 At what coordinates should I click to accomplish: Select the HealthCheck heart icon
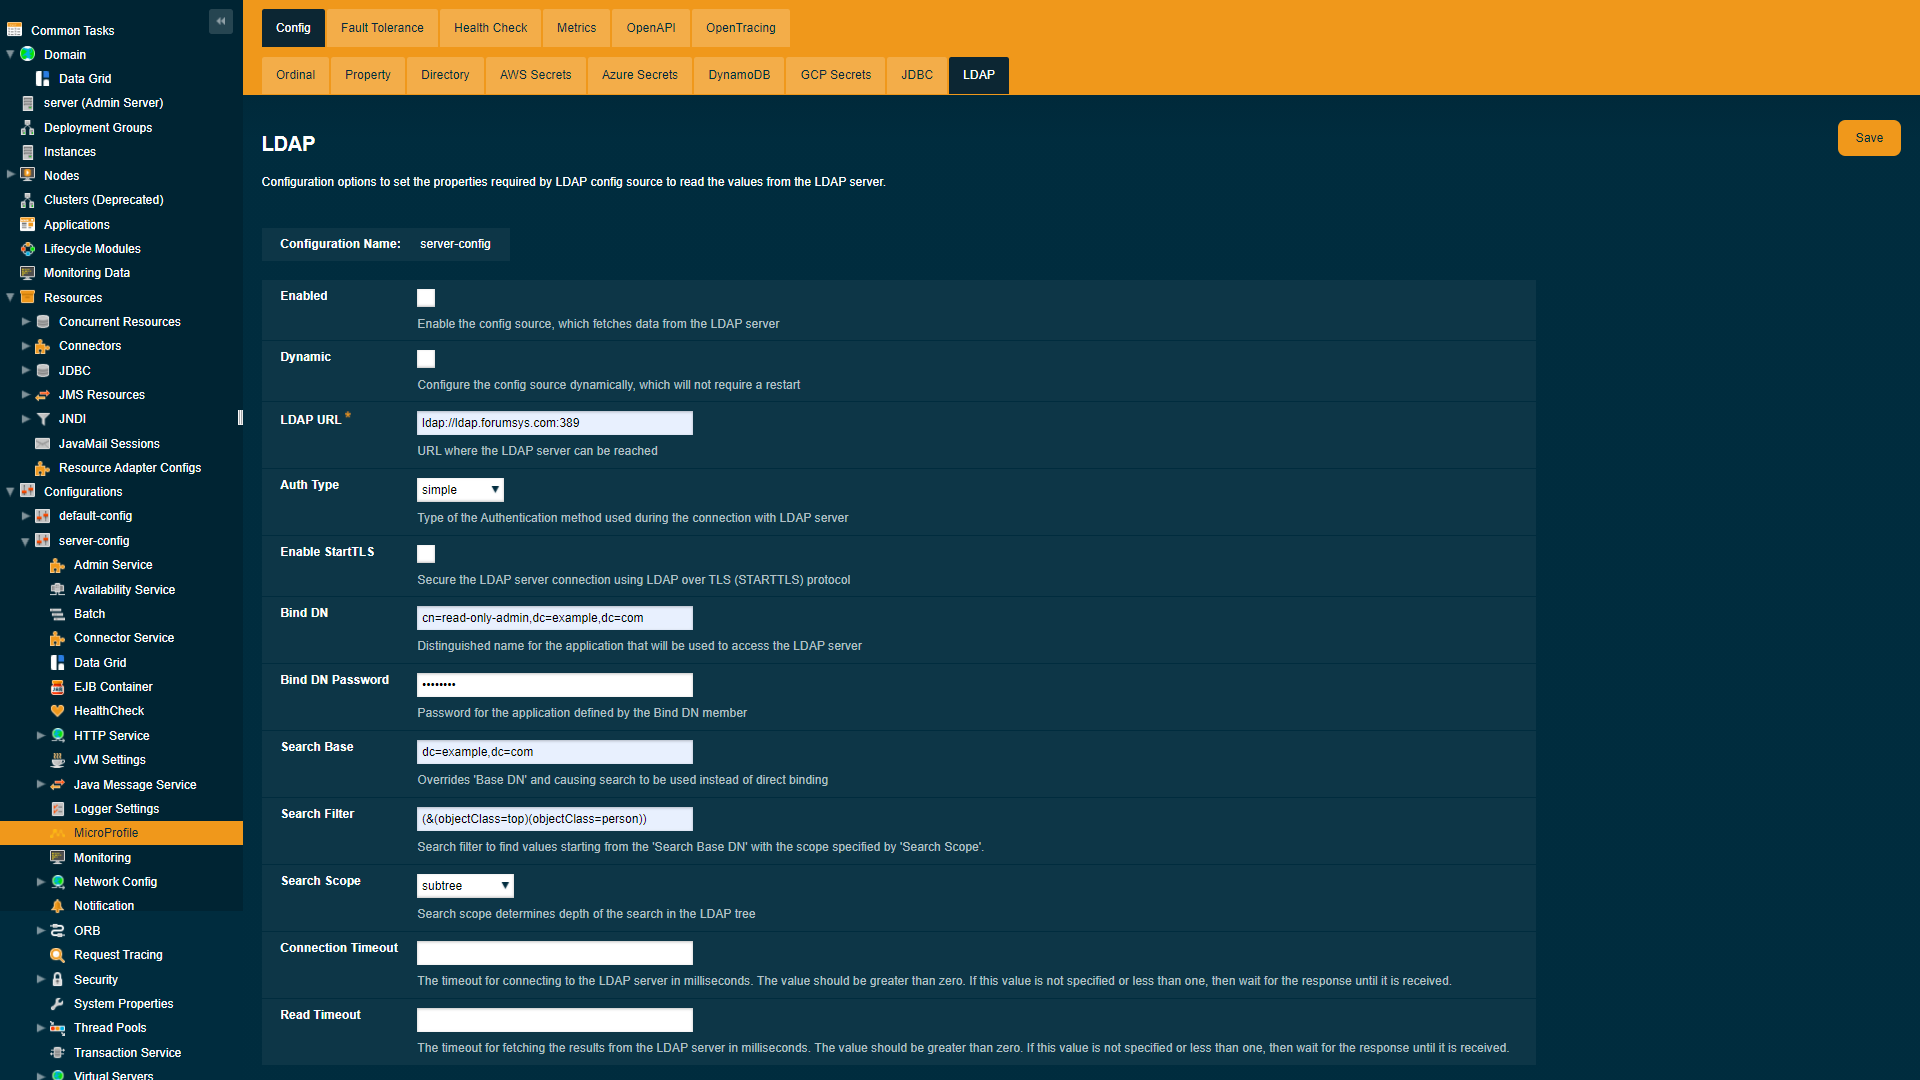coord(58,711)
